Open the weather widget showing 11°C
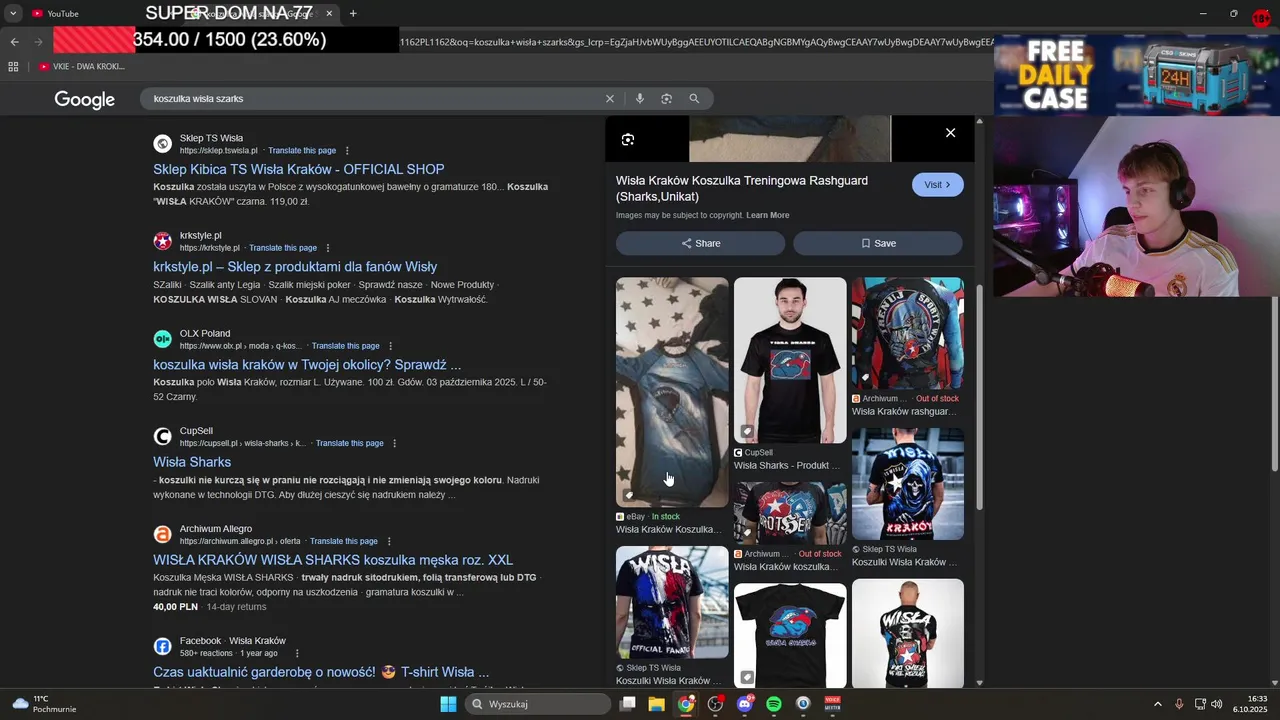Viewport: 1280px width, 720px height. (45, 704)
